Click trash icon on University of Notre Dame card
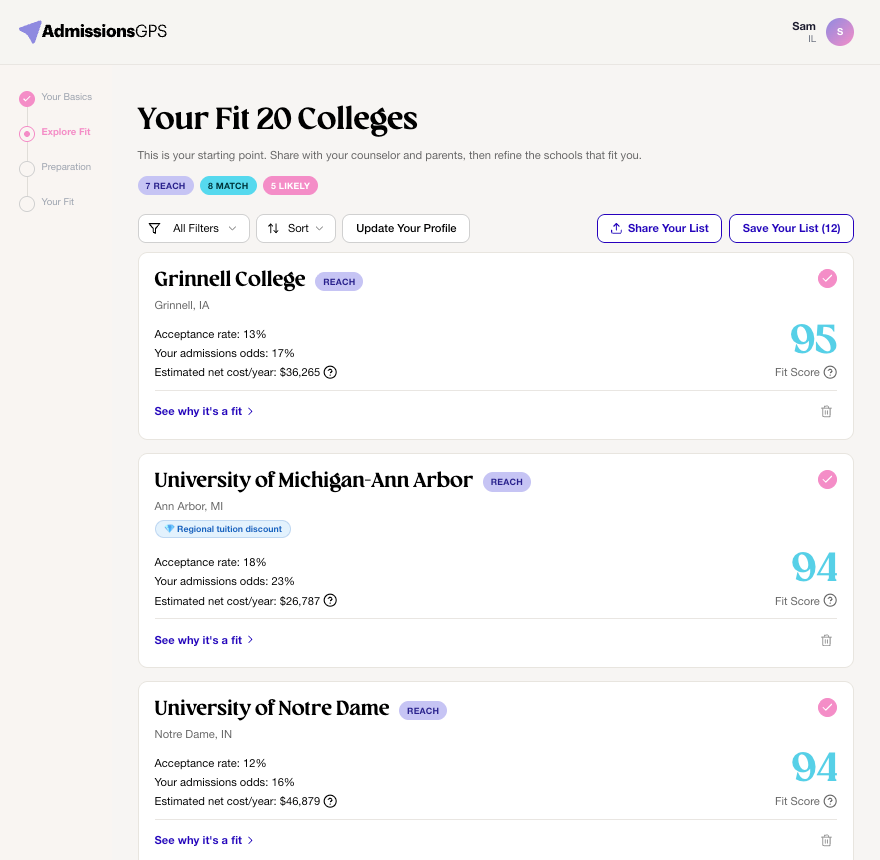Image resolution: width=880 pixels, height=860 pixels. pos(826,840)
